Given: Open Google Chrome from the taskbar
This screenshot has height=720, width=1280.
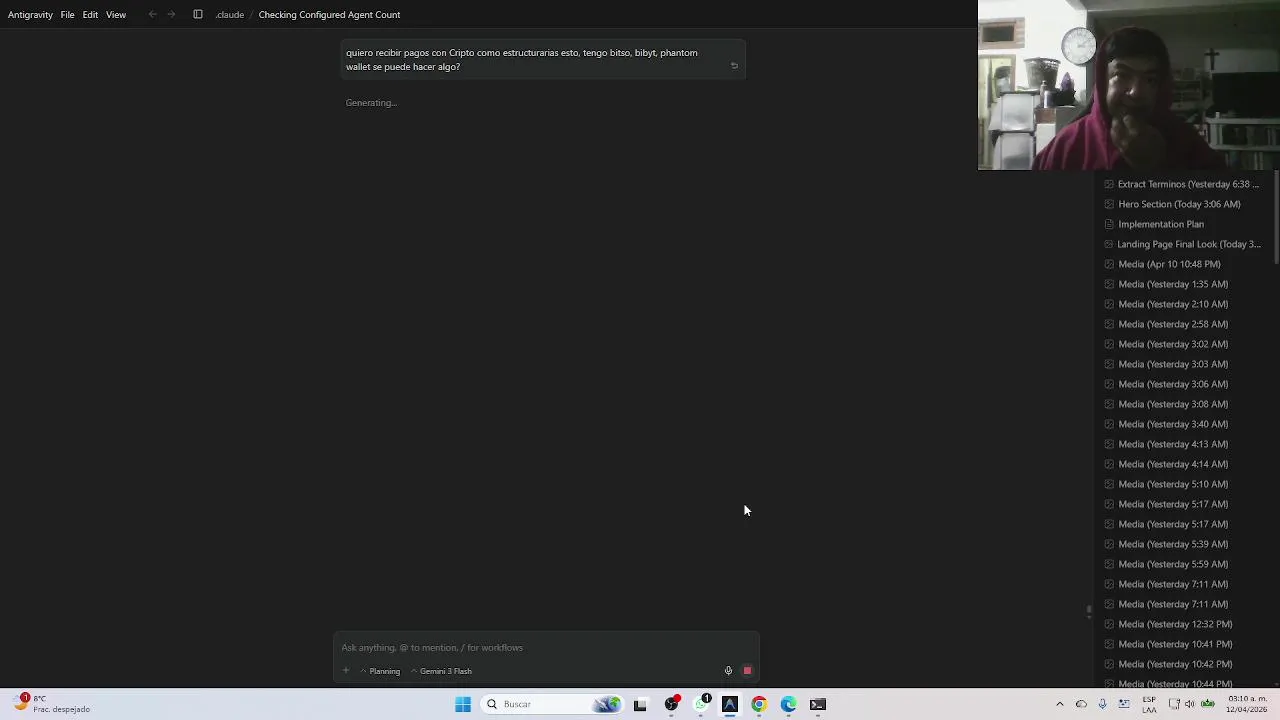Looking at the screenshot, I should coord(759,704).
